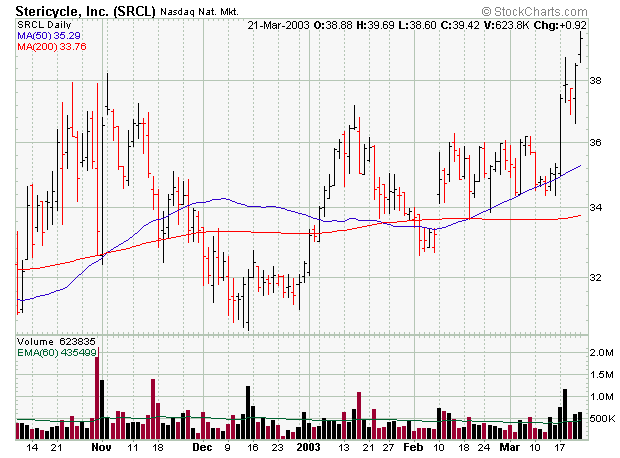Image resolution: width=620 pixels, height=458 pixels.
Task: Click the 11 date label after Nov
Action: click(132, 447)
